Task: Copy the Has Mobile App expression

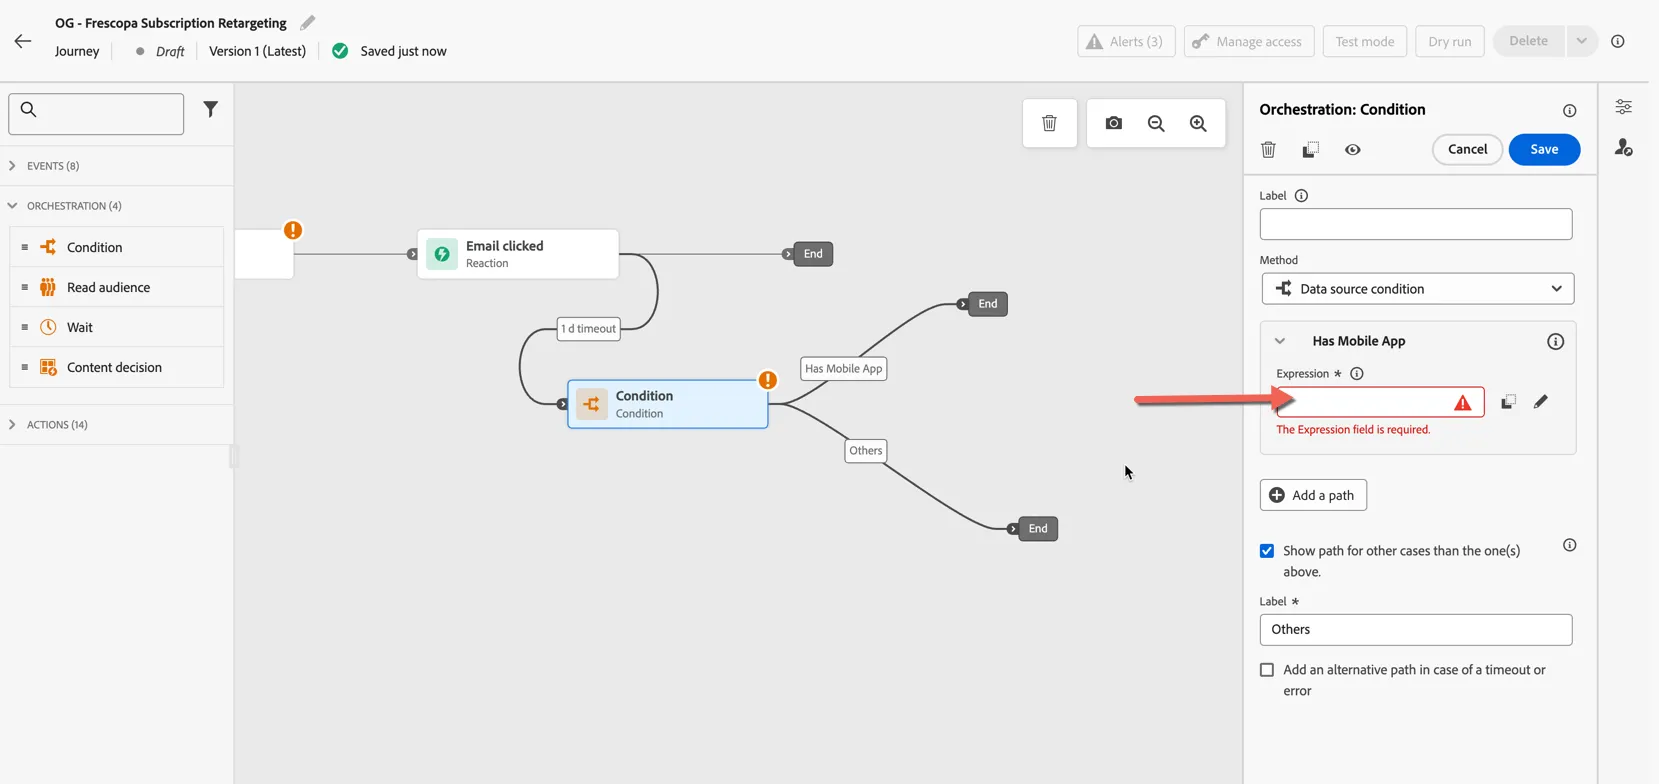Action: (1508, 401)
